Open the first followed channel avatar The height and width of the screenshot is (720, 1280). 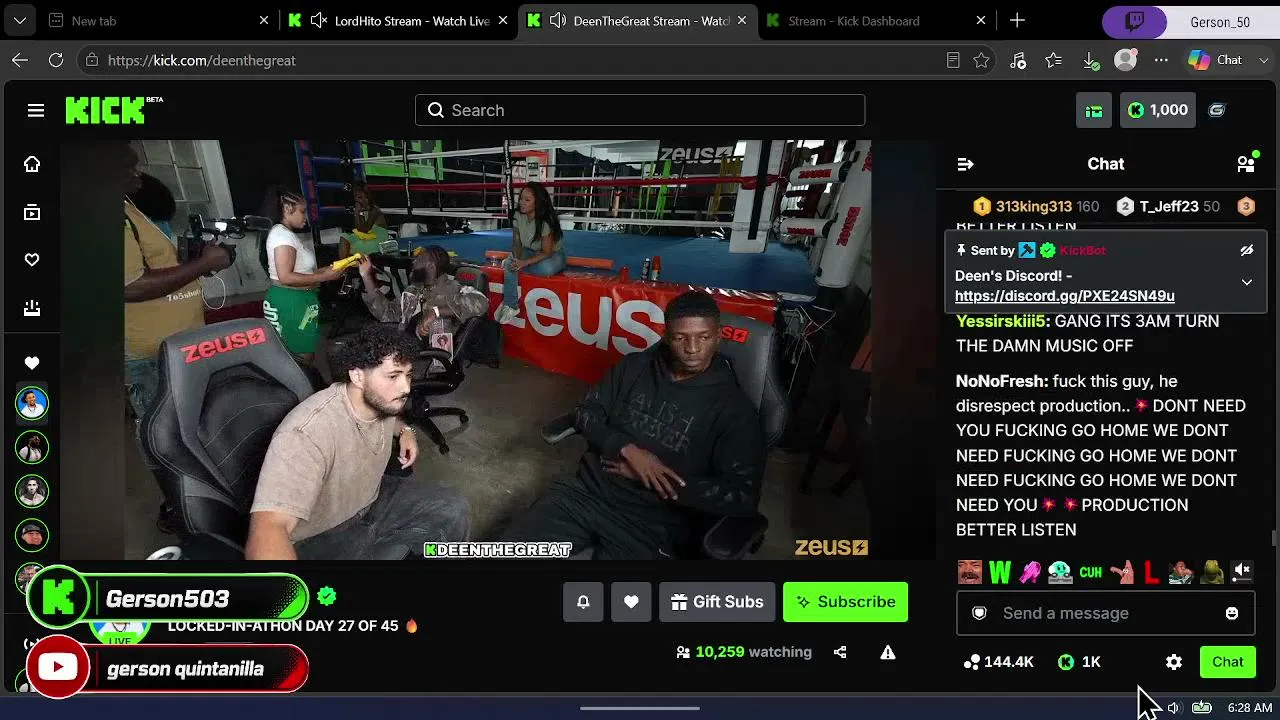32,403
